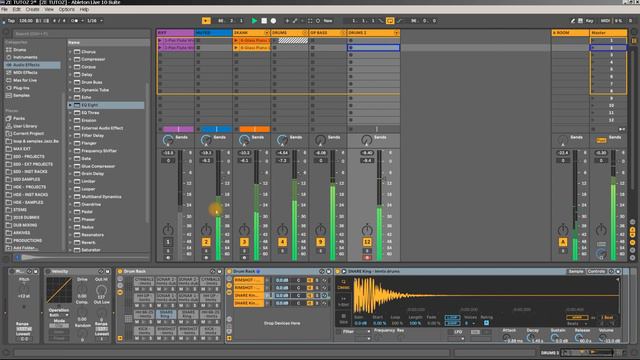Toggle track activator number 2
This screenshot has height=360, width=640.
[x=206, y=242]
